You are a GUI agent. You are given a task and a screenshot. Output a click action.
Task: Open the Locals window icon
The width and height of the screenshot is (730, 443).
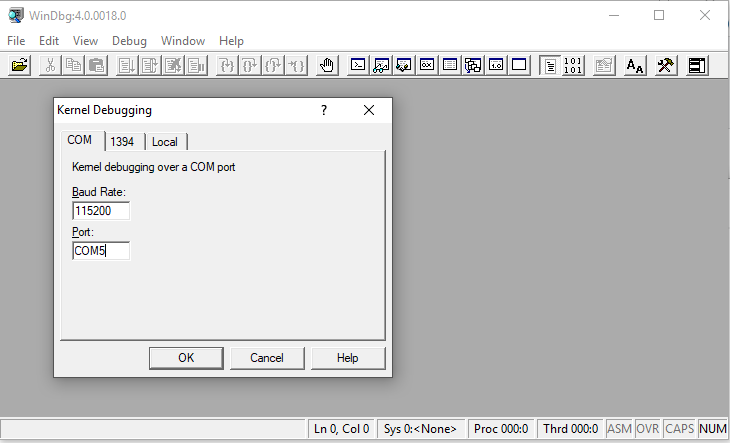click(404, 65)
